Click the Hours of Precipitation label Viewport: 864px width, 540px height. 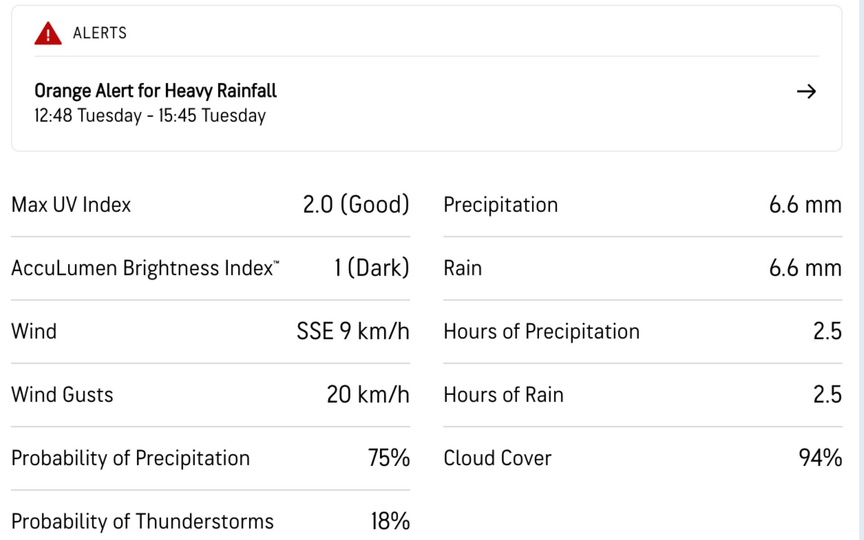(541, 331)
